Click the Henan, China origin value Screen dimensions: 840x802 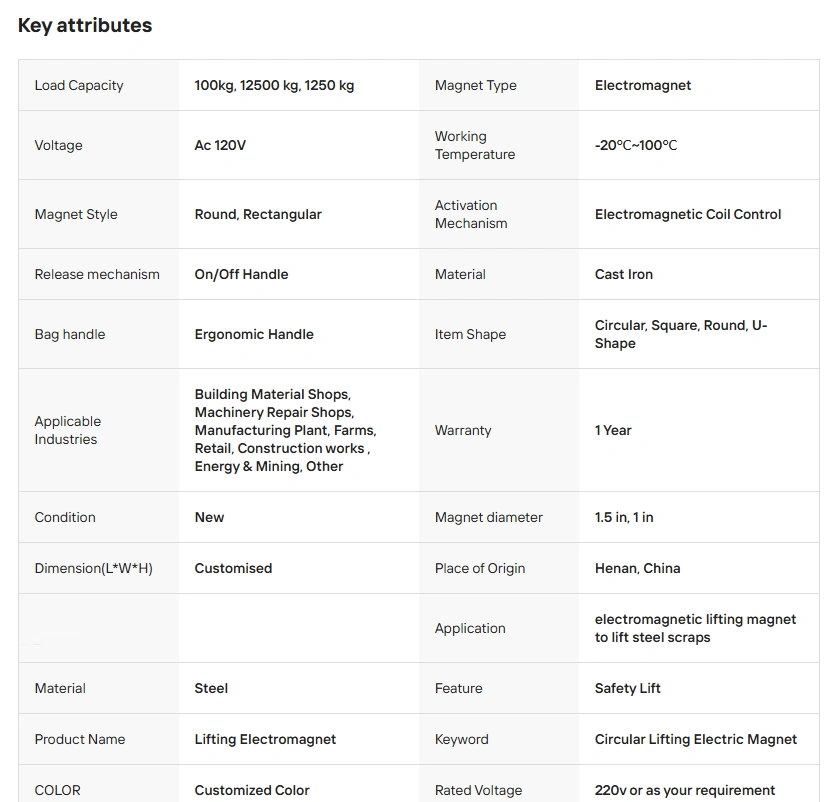(x=637, y=568)
